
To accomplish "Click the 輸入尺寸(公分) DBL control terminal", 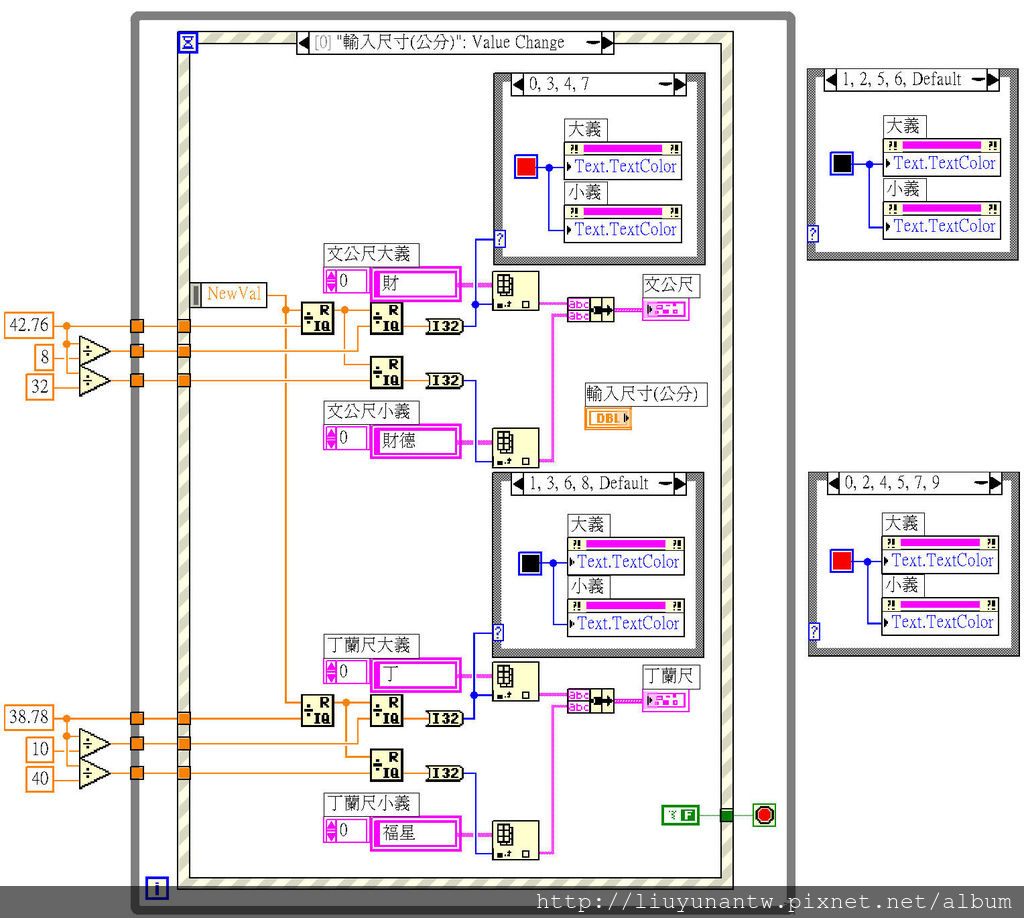I will 608,418.
